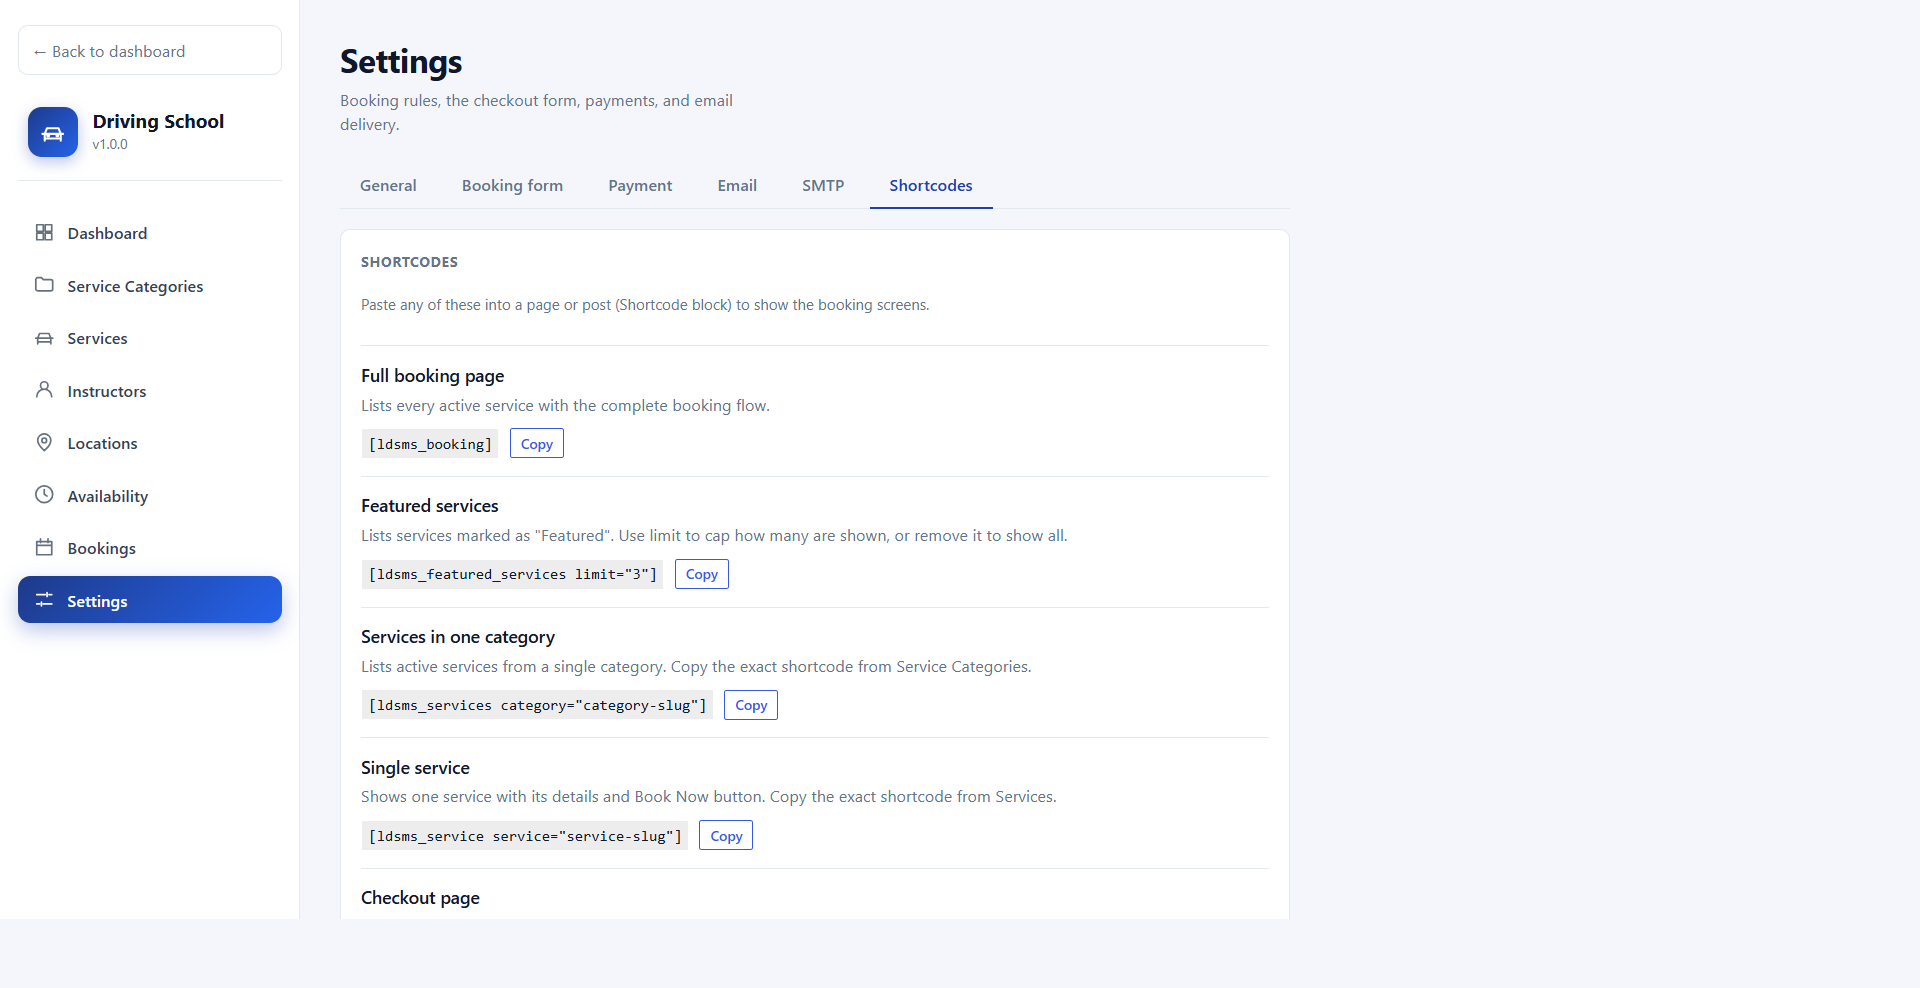Click the Settings sliders icon
This screenshot has height=988, width=1920.
44,600
